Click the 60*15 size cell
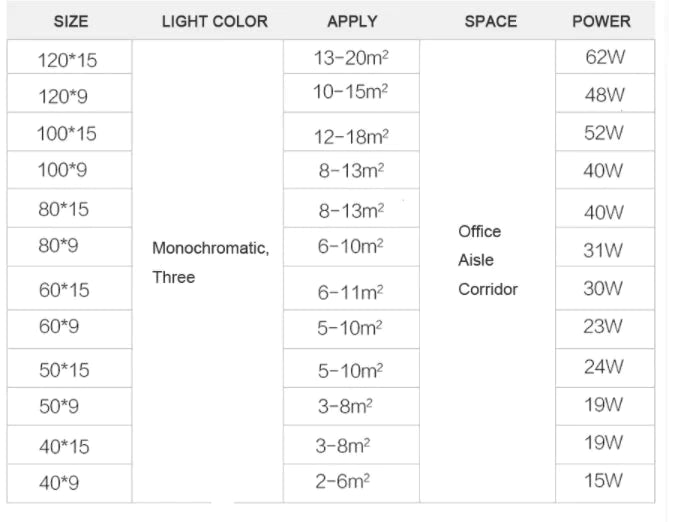 click(64, 290)
